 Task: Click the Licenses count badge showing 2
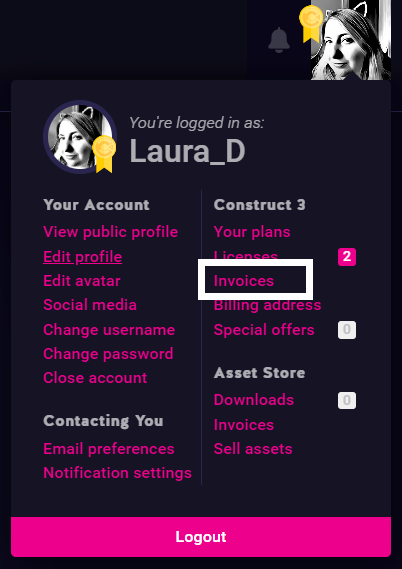pos(347,257)
